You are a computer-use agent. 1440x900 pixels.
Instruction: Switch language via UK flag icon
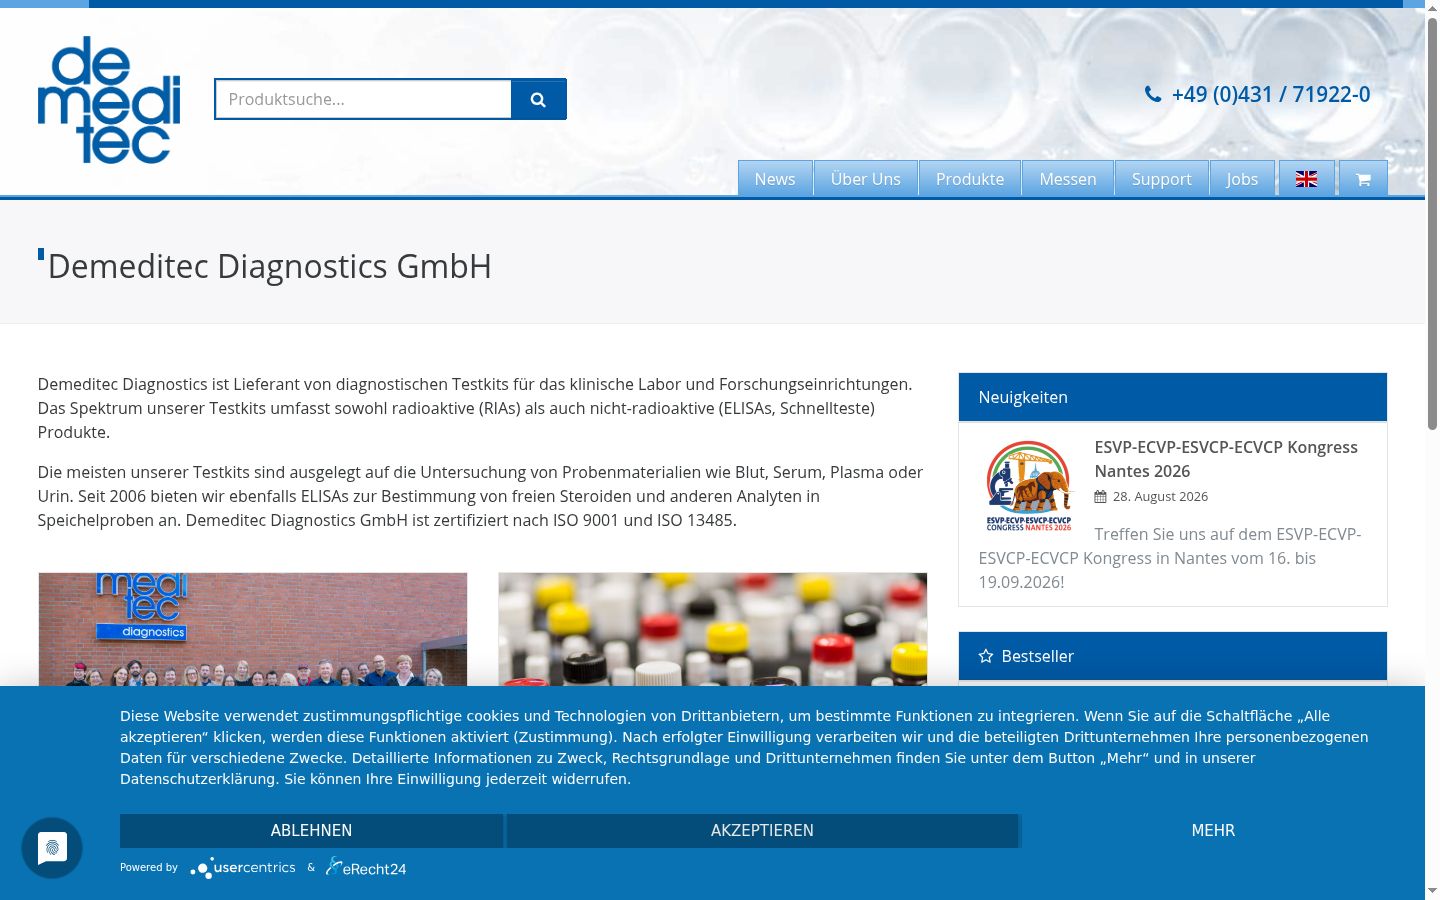click(x=1306, y=179)
